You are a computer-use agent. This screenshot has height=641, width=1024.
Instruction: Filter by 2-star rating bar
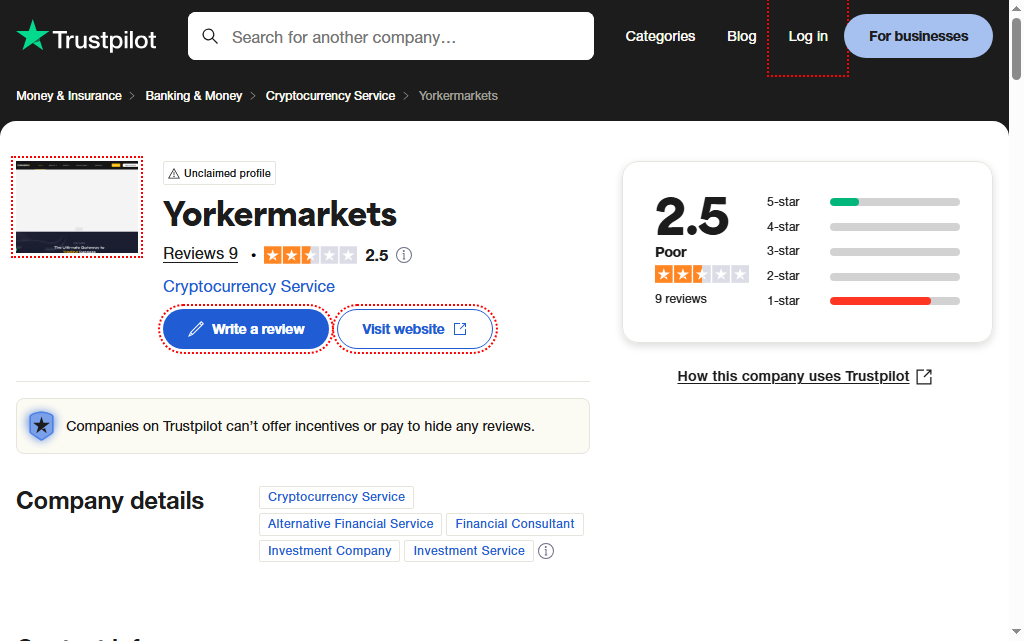click(863, 276)
